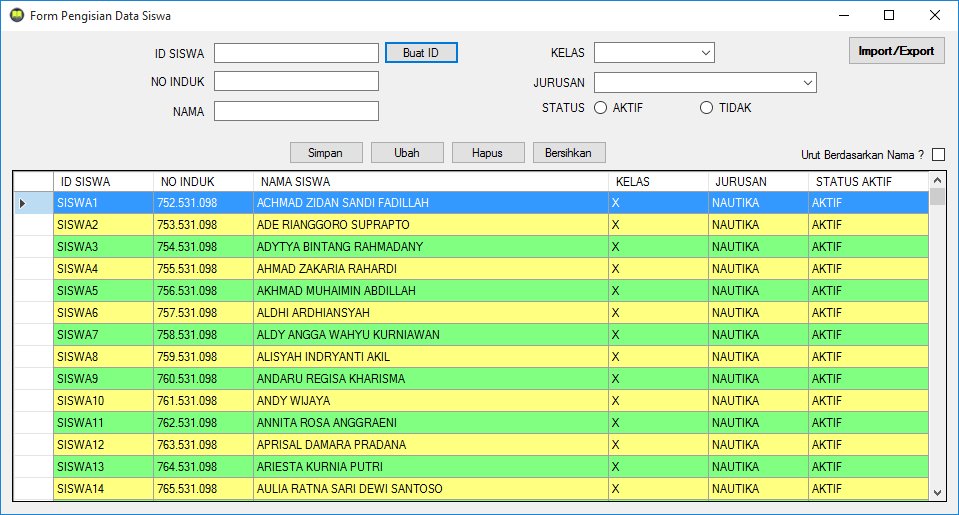The width and height of the screenshot is (959, 515).
Task: Select the TIDAK status radio button
Action: [x=707, y=108]
